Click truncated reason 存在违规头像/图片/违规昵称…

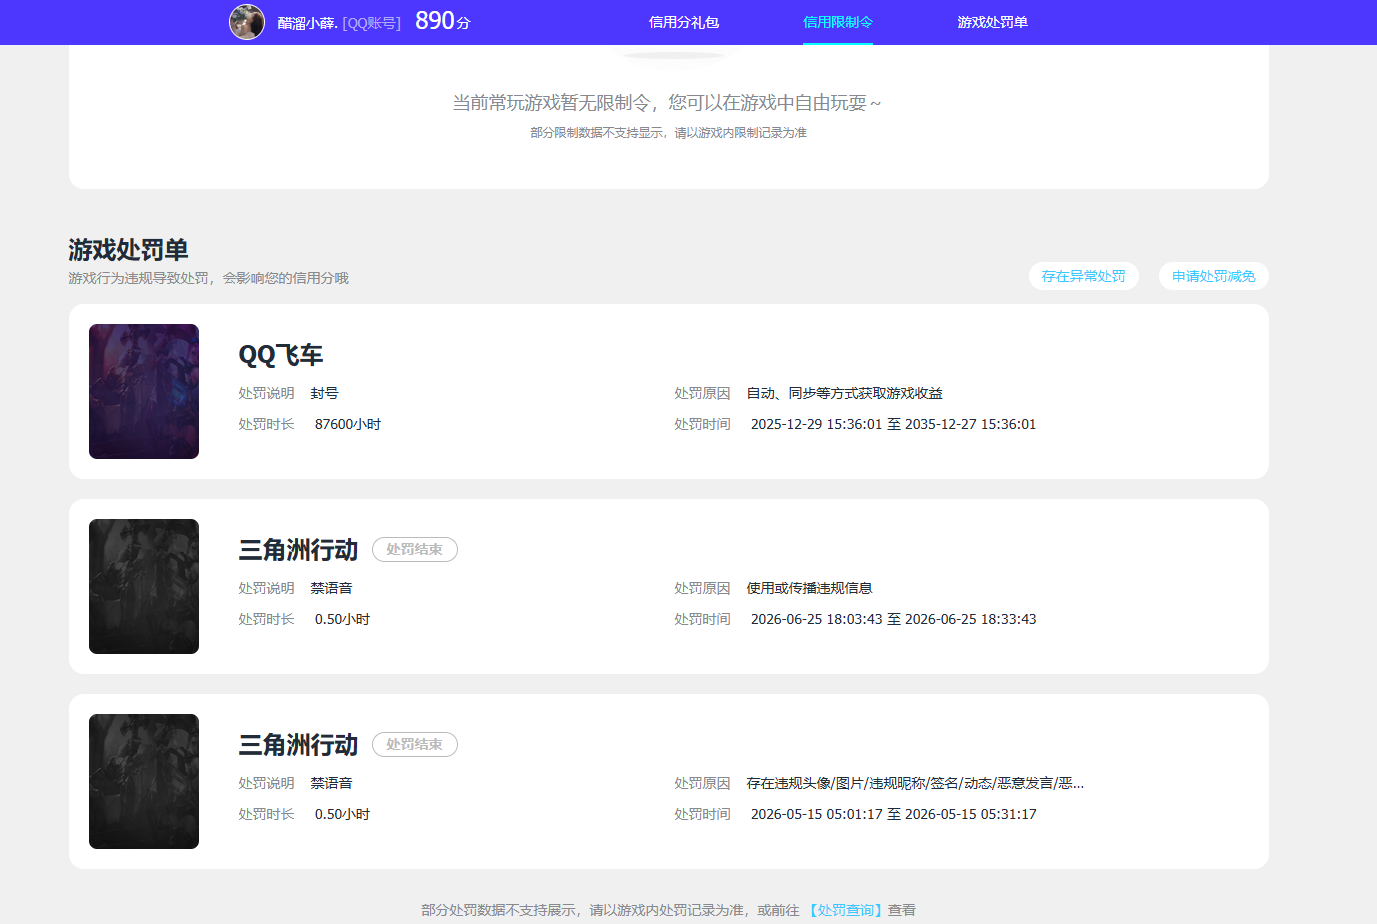[915, 783]
